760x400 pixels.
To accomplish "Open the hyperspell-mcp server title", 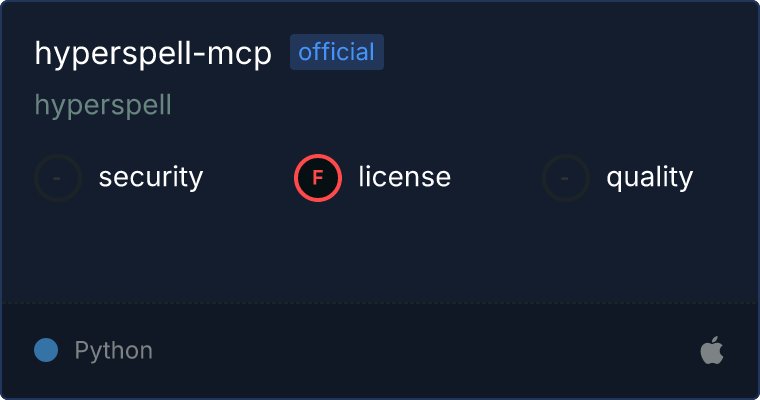I will [x=153, y=53].
